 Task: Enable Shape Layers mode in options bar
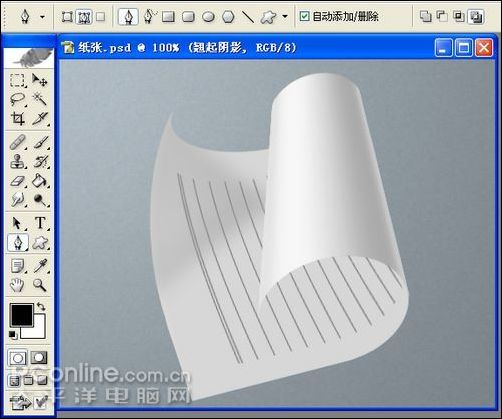tap(67, 17)
